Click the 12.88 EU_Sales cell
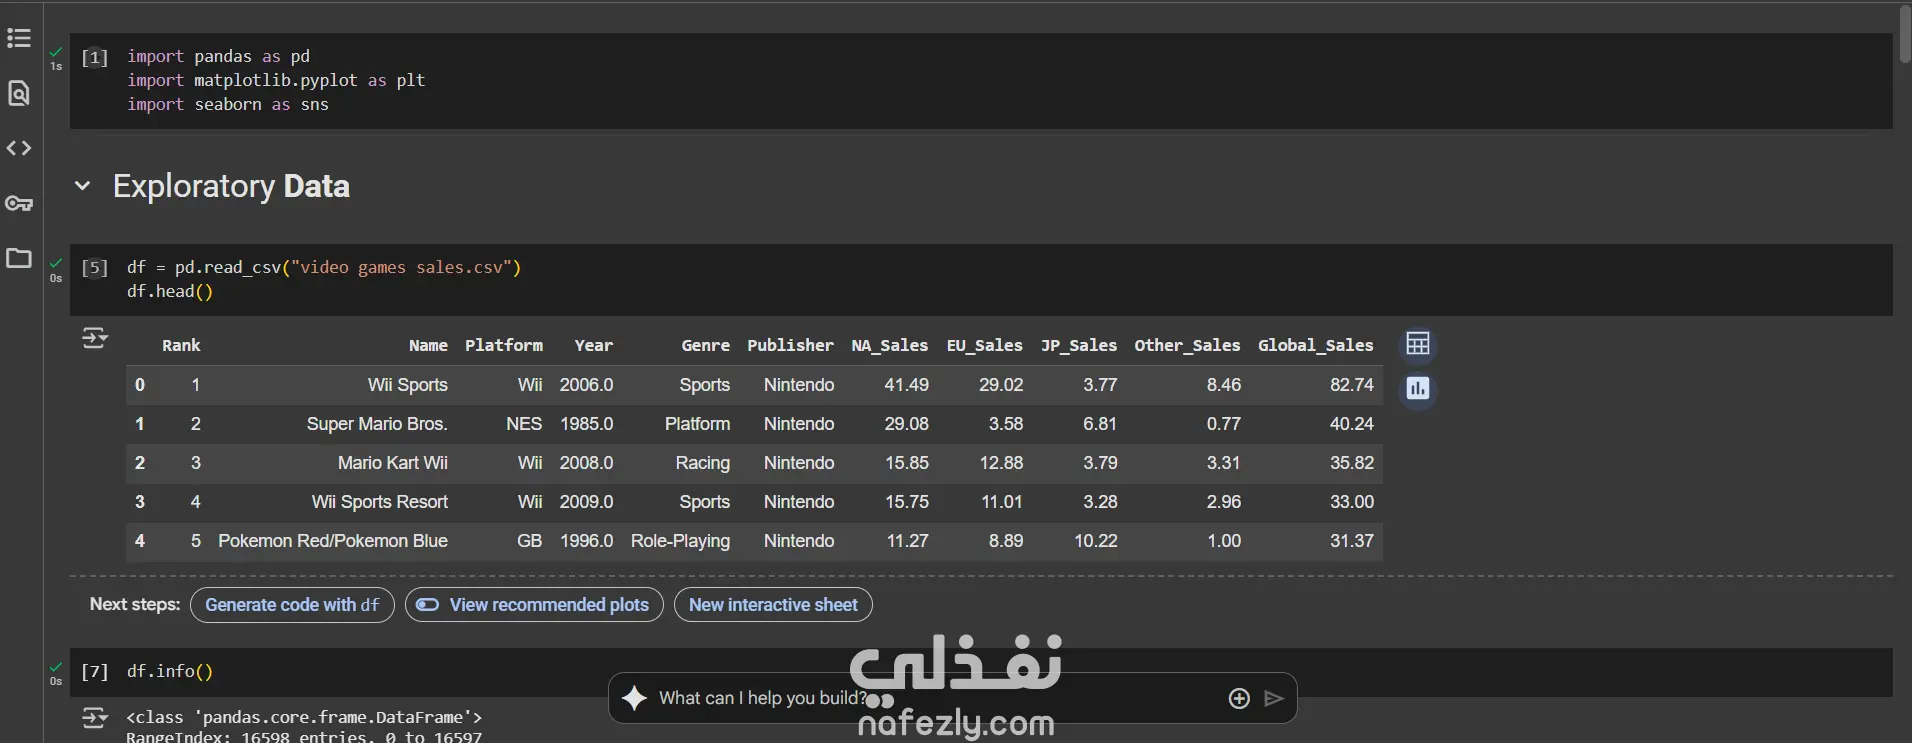 [1002, 463]
